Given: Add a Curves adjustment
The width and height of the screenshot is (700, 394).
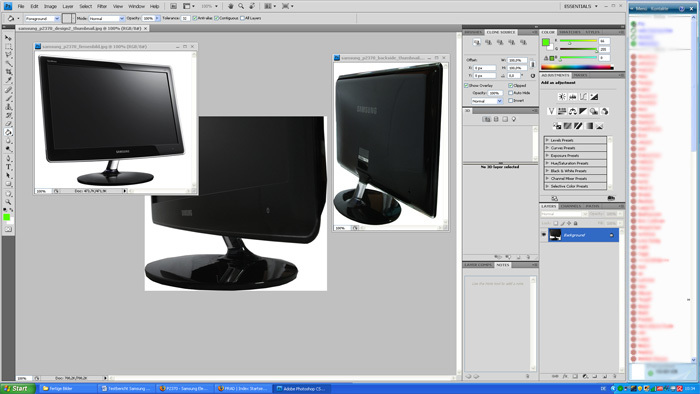Looking at the screenshot, I should coord(583,96).
